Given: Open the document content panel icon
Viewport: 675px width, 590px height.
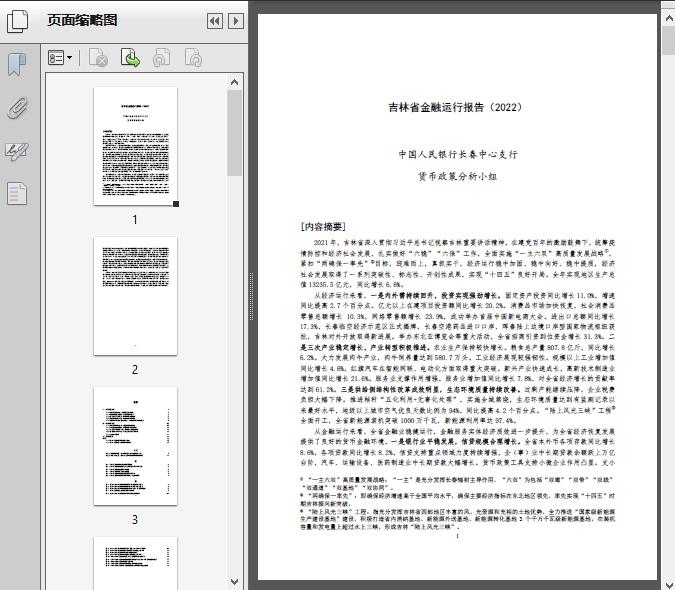Looking at the screenshot, I should click(17, 193).
